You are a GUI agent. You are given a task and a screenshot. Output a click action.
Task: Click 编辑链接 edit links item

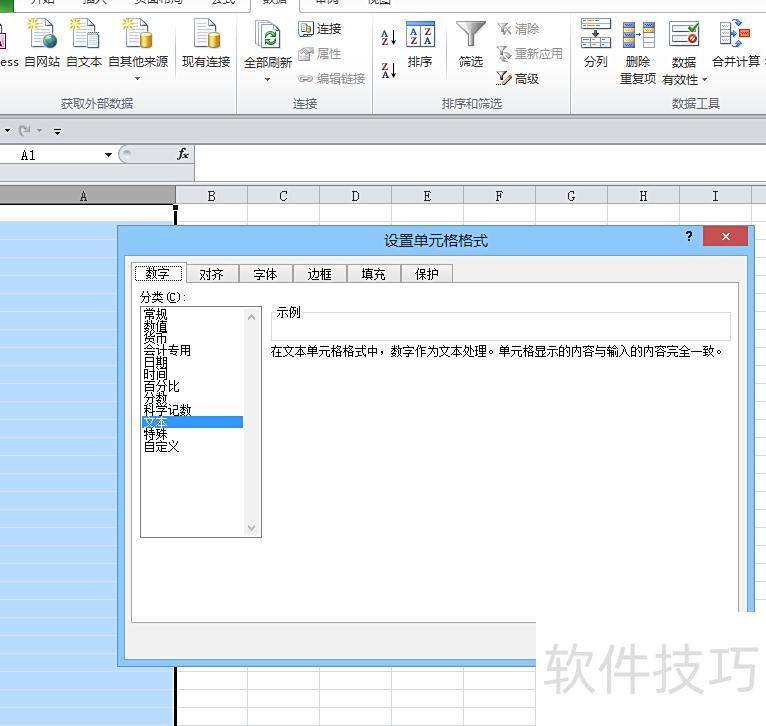[x=332, y=79]
